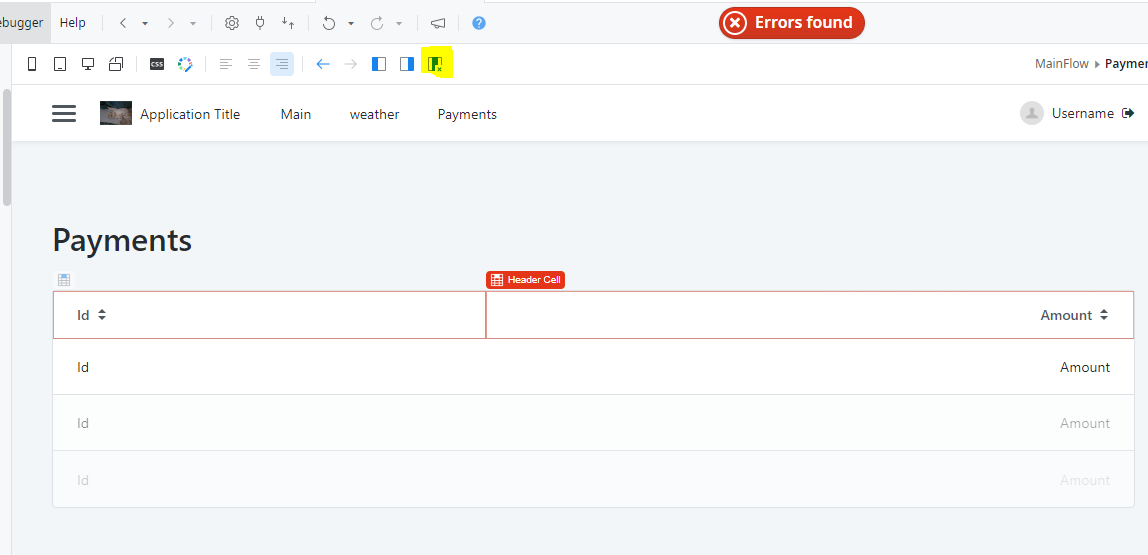Select the Payments page heading
This screenshot has width=1148, height=555.
[122, 240]
